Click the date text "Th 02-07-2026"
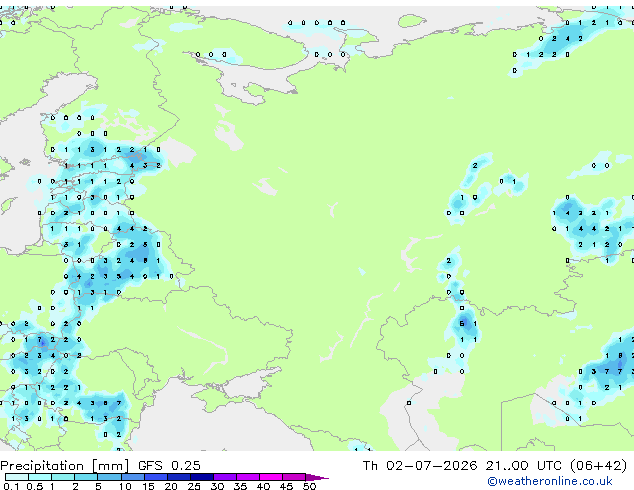This screenshot has height=490, width=634. [x=420, y=466]
